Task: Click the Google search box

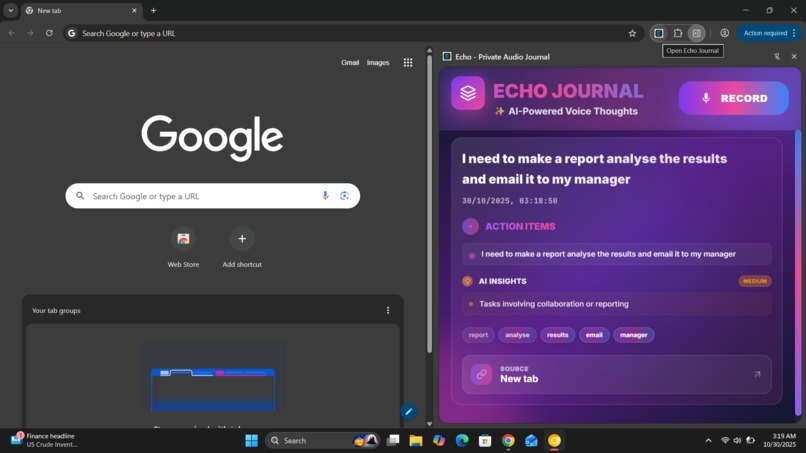Action: pos(212,196)
